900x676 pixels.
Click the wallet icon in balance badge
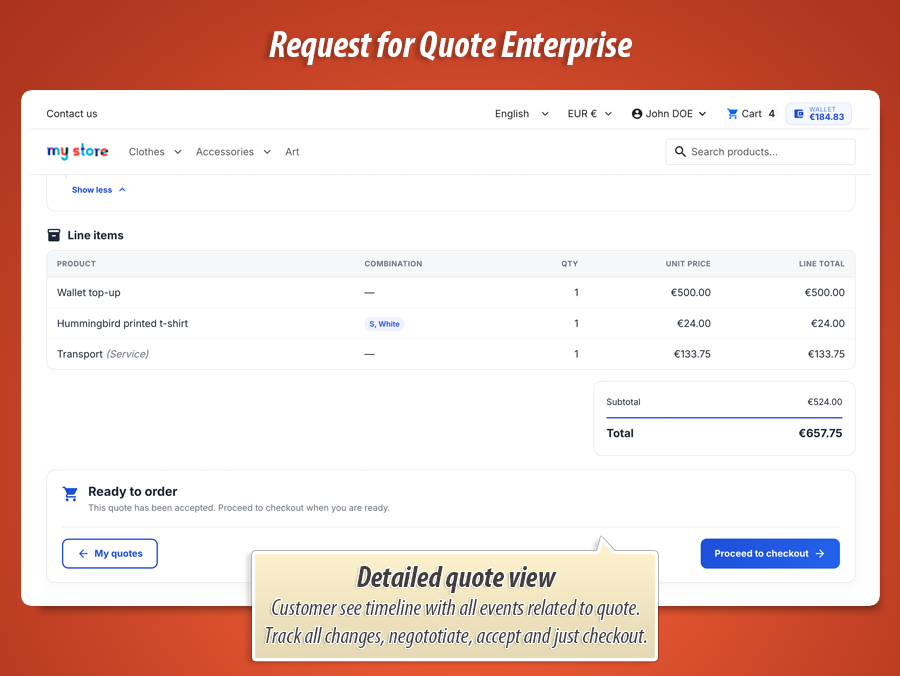pyautogui.click(x=798, y=114)
